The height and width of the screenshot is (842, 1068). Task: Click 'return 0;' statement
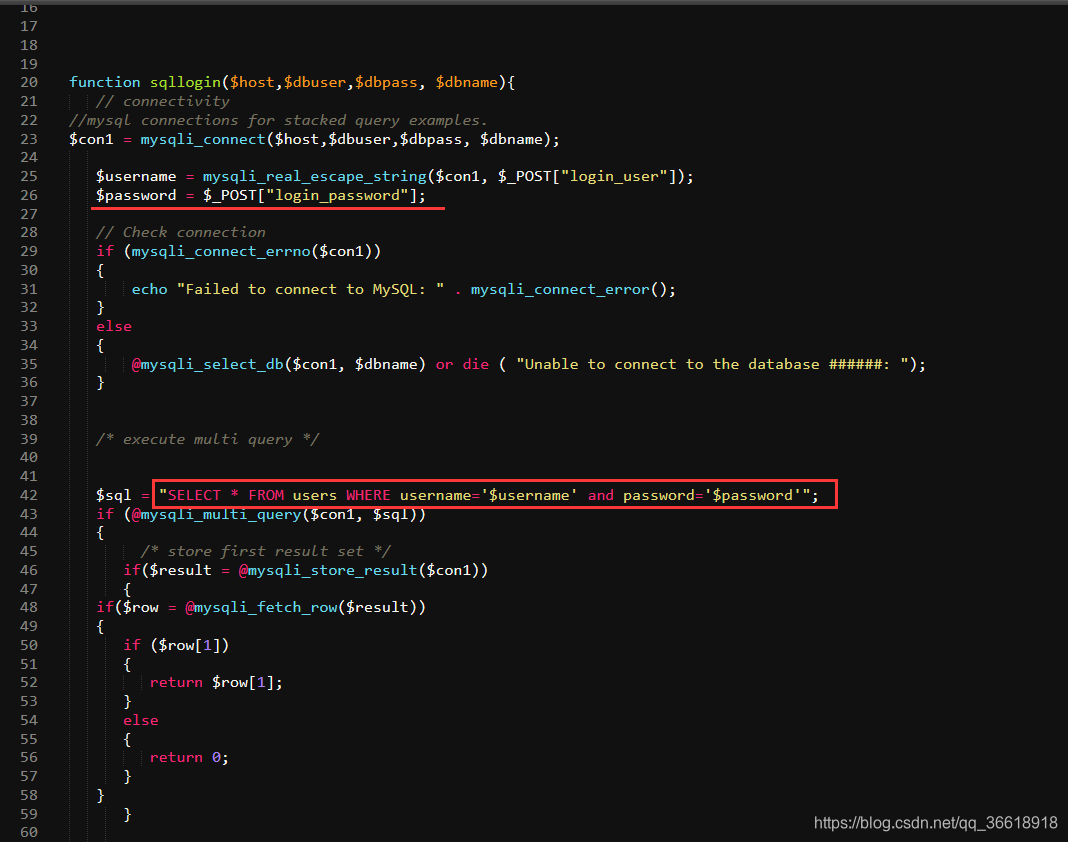click(189, 758)
